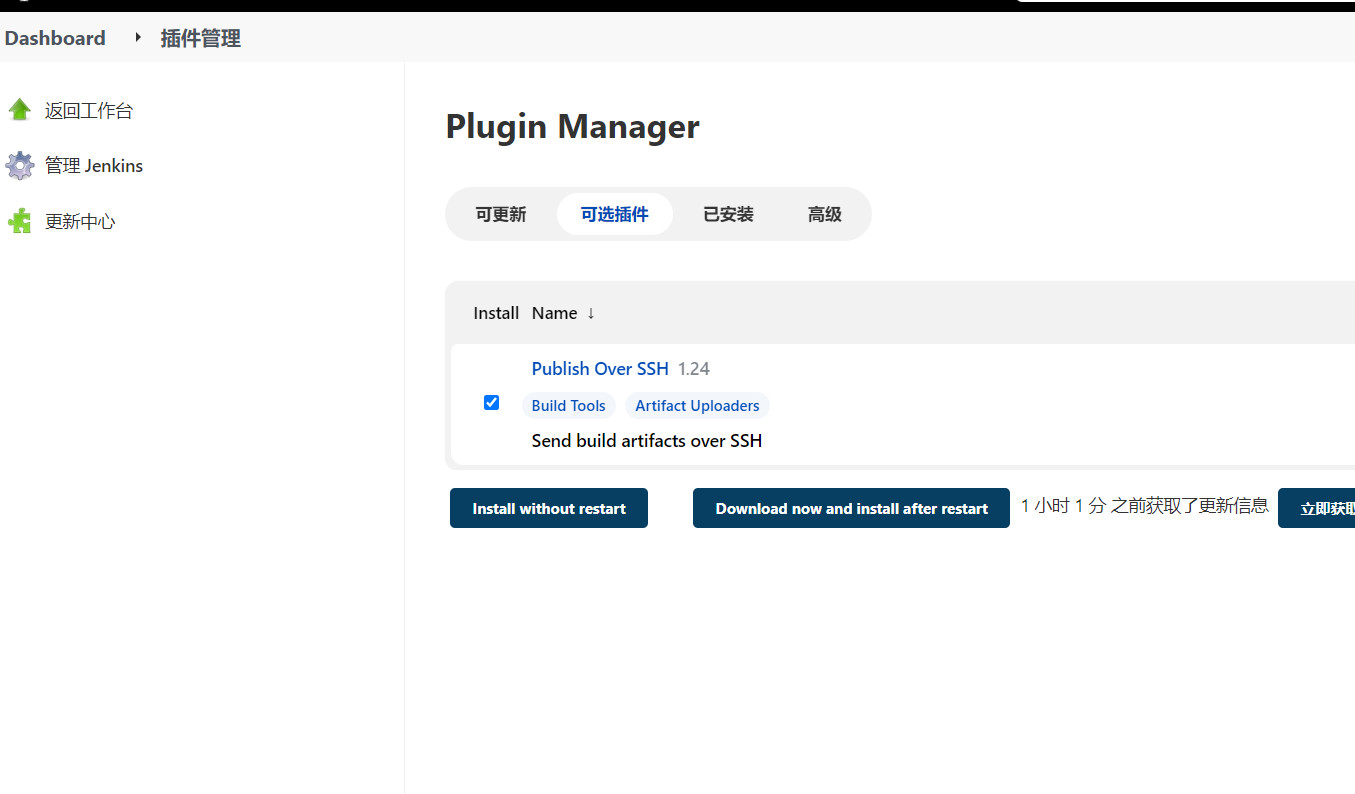Uncheck the Publish Over SSH install checkbox
The width and height of the screenshot is (1355, 794).
(491, 402)
